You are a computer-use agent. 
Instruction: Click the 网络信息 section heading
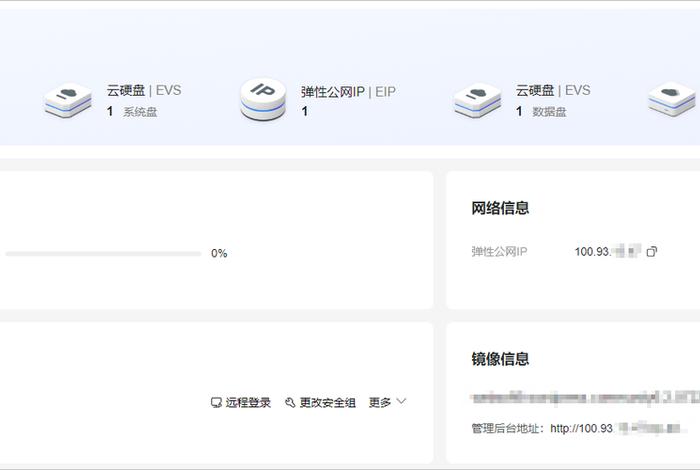pos(500,208)
